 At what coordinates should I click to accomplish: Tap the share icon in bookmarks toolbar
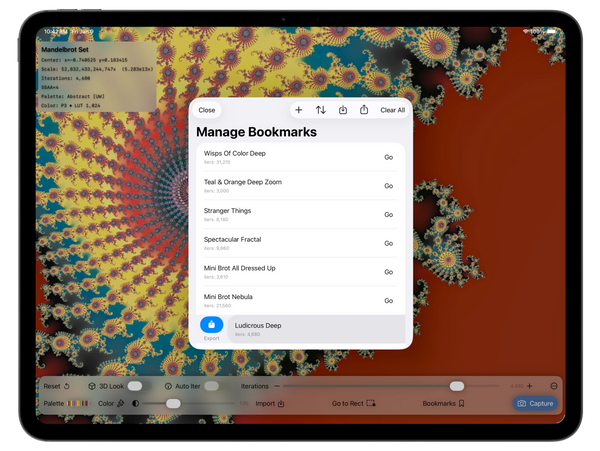coord(364,110)
